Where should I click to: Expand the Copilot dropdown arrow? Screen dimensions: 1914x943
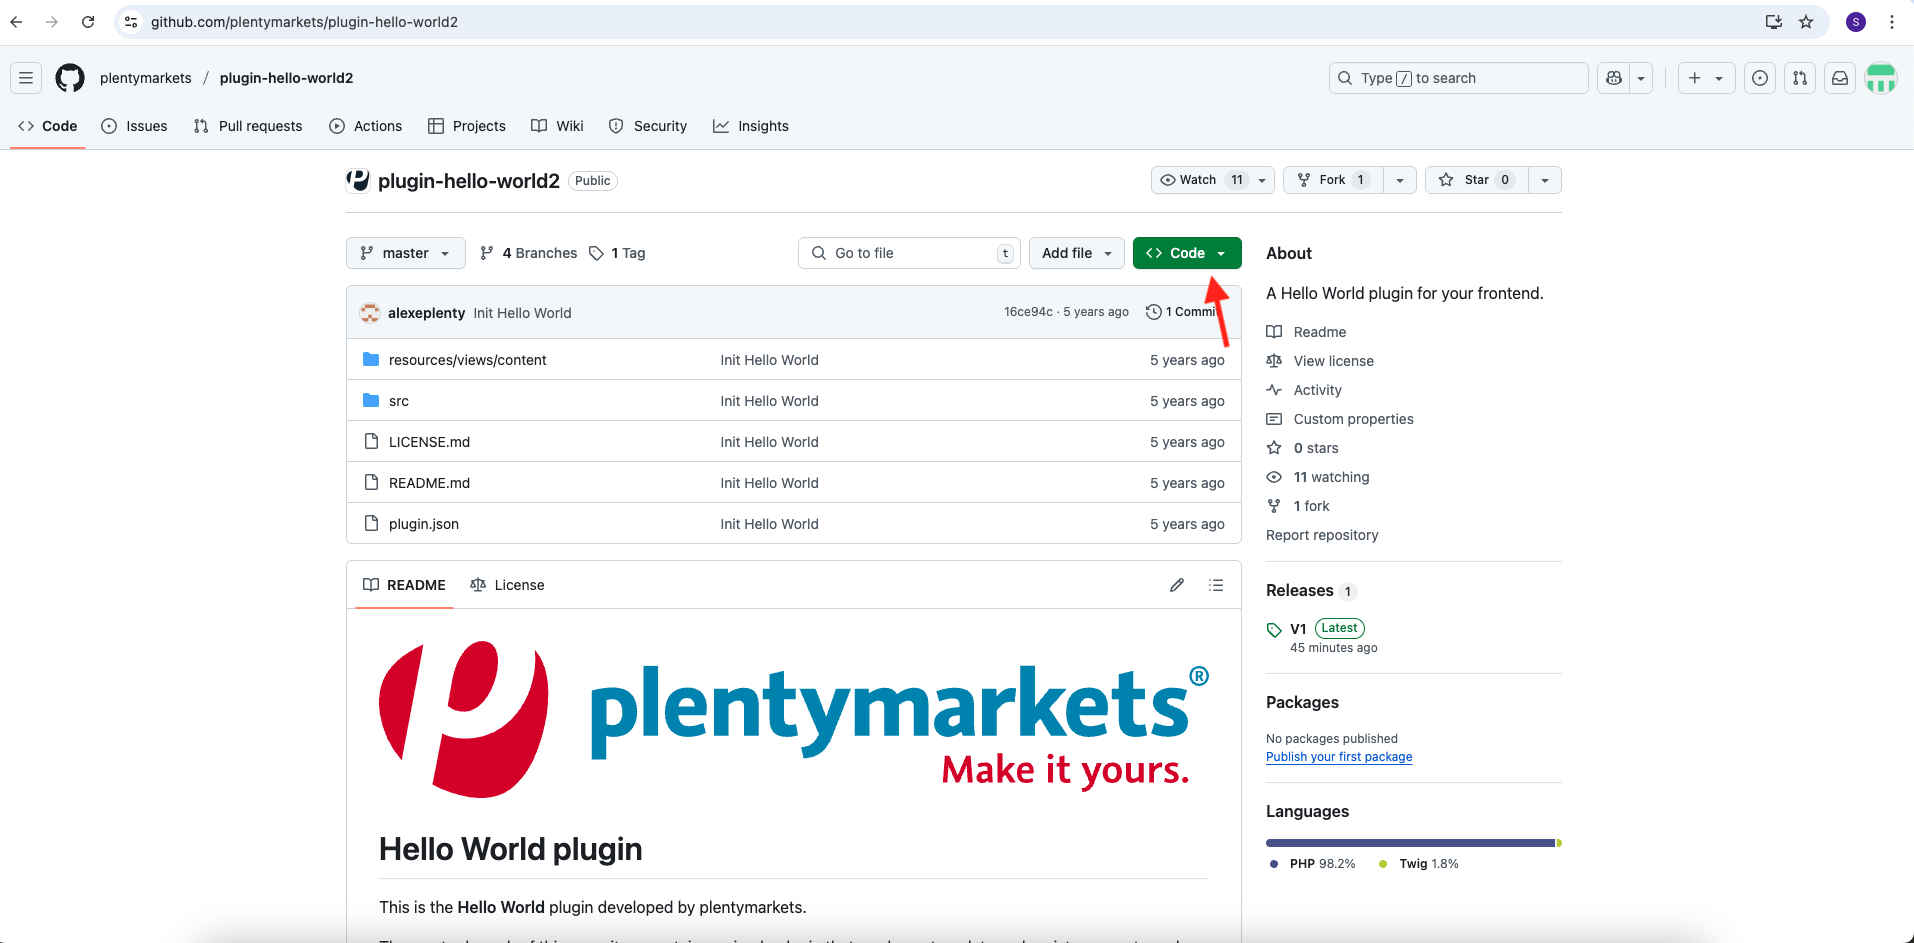1641,78
